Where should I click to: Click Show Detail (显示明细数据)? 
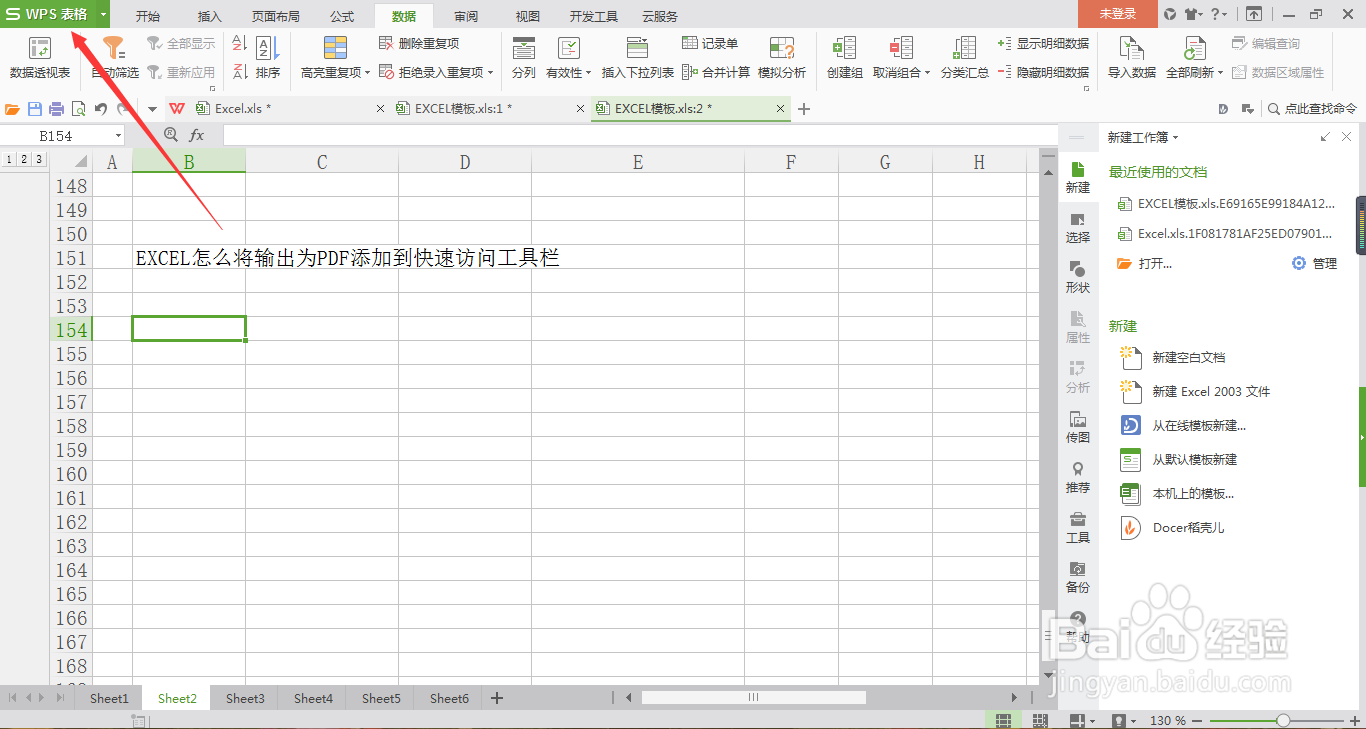1043,44
